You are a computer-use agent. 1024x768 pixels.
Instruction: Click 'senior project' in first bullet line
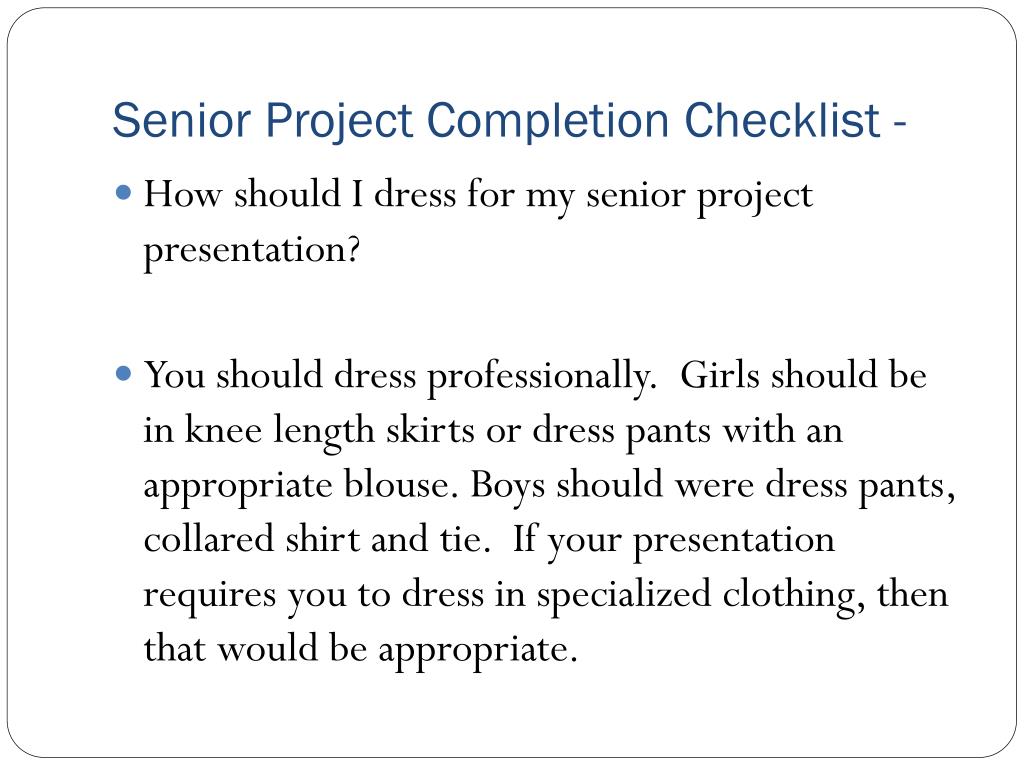click(x=699, y=197)
